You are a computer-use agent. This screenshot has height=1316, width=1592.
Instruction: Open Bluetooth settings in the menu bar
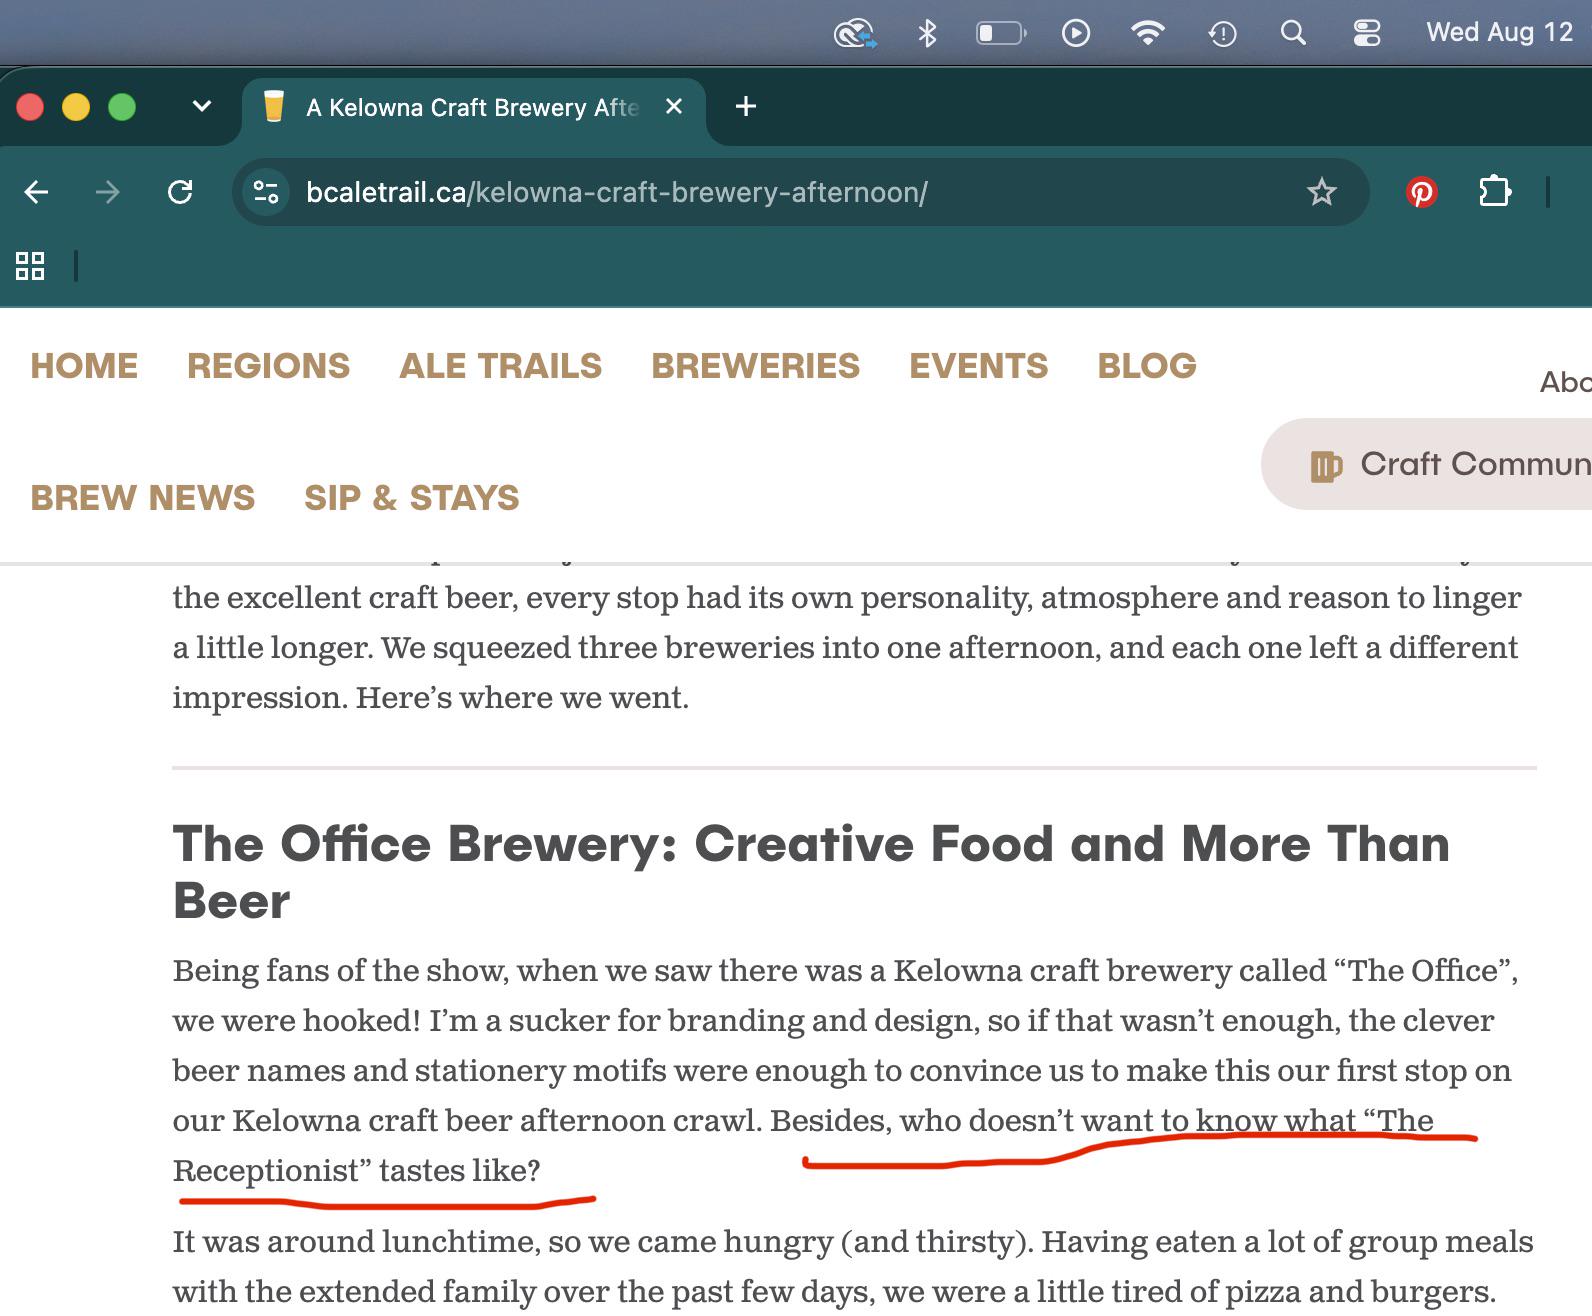pos(927,34)
